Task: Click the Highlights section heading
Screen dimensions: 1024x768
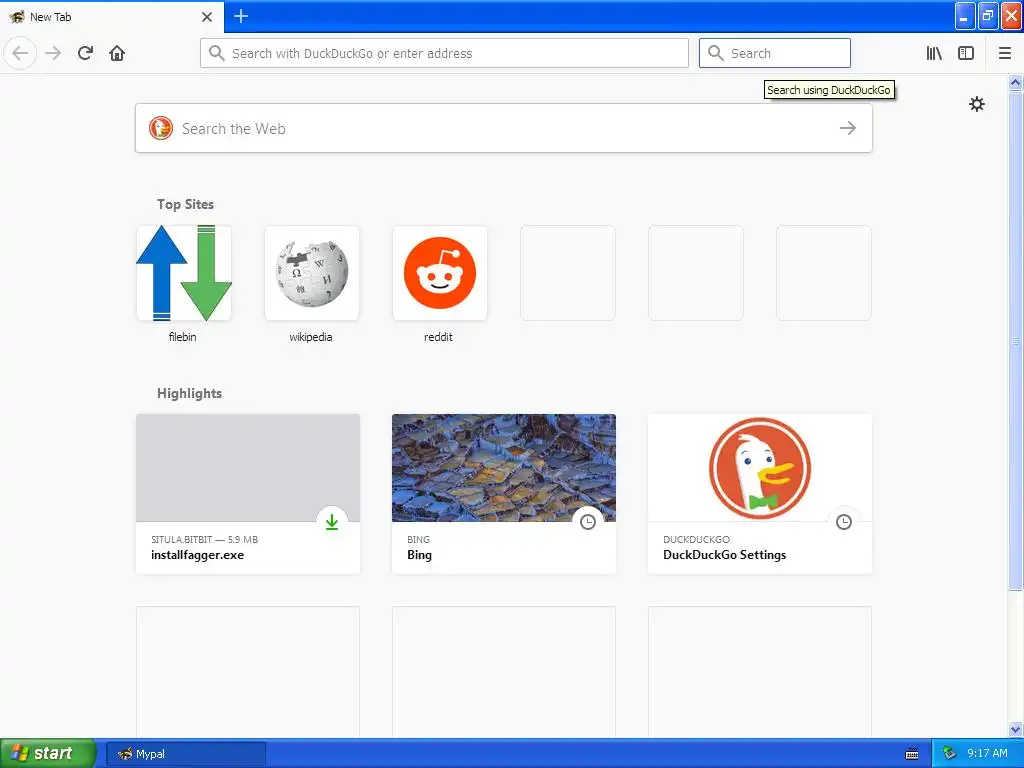Action: (189, 393)
